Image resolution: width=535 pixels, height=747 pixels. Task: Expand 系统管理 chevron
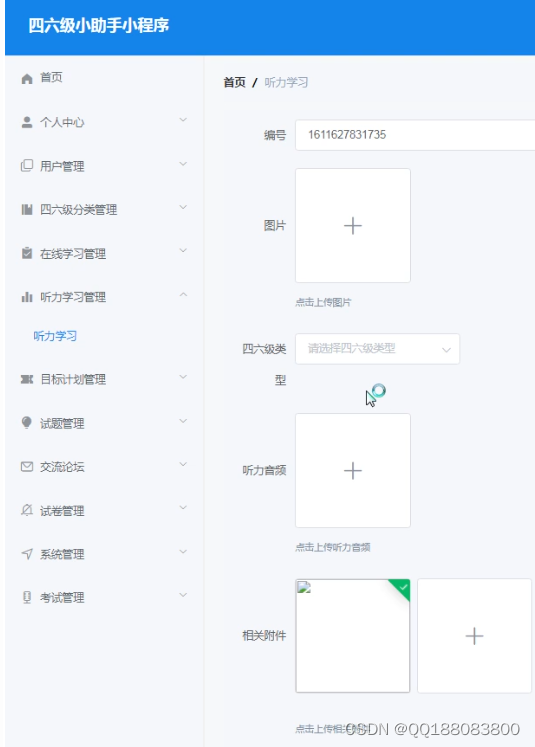coord(183,552)
